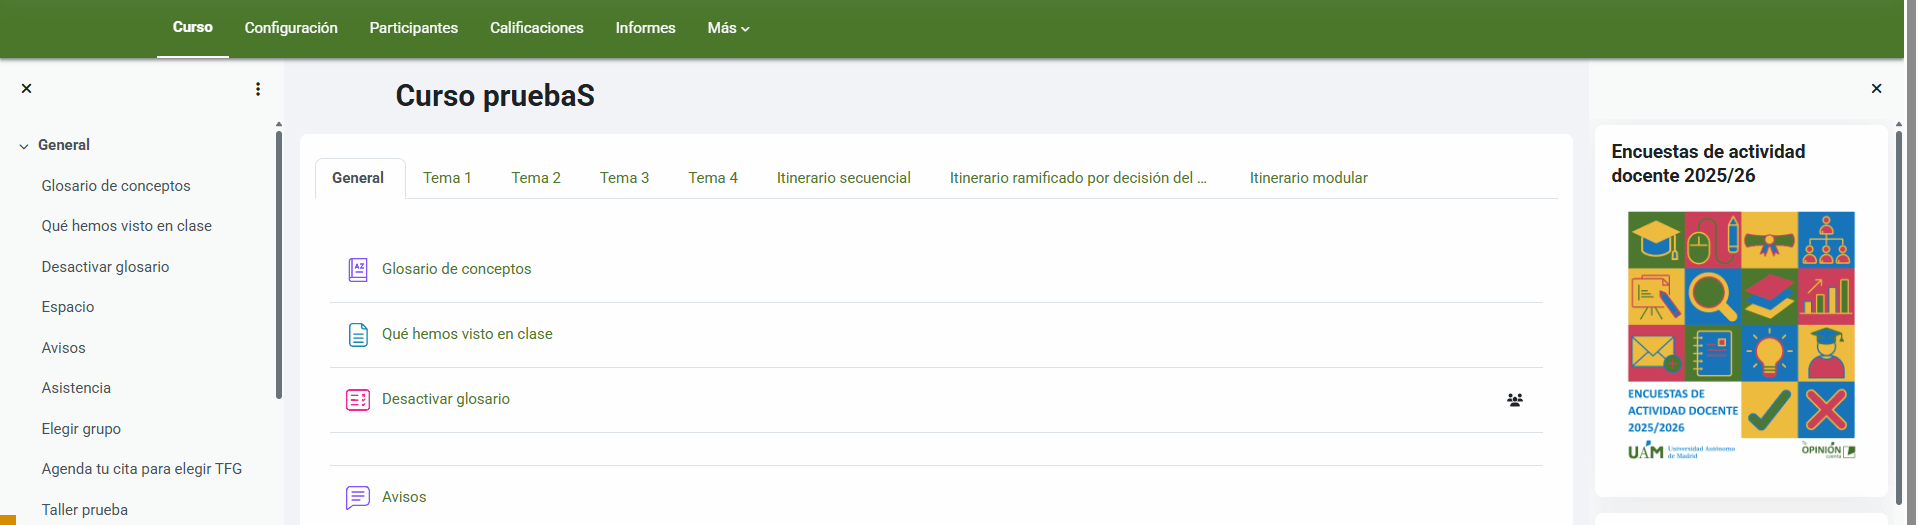
Task: Click the Encuestas de actividad docente banner image
Action: (1741, 336)
